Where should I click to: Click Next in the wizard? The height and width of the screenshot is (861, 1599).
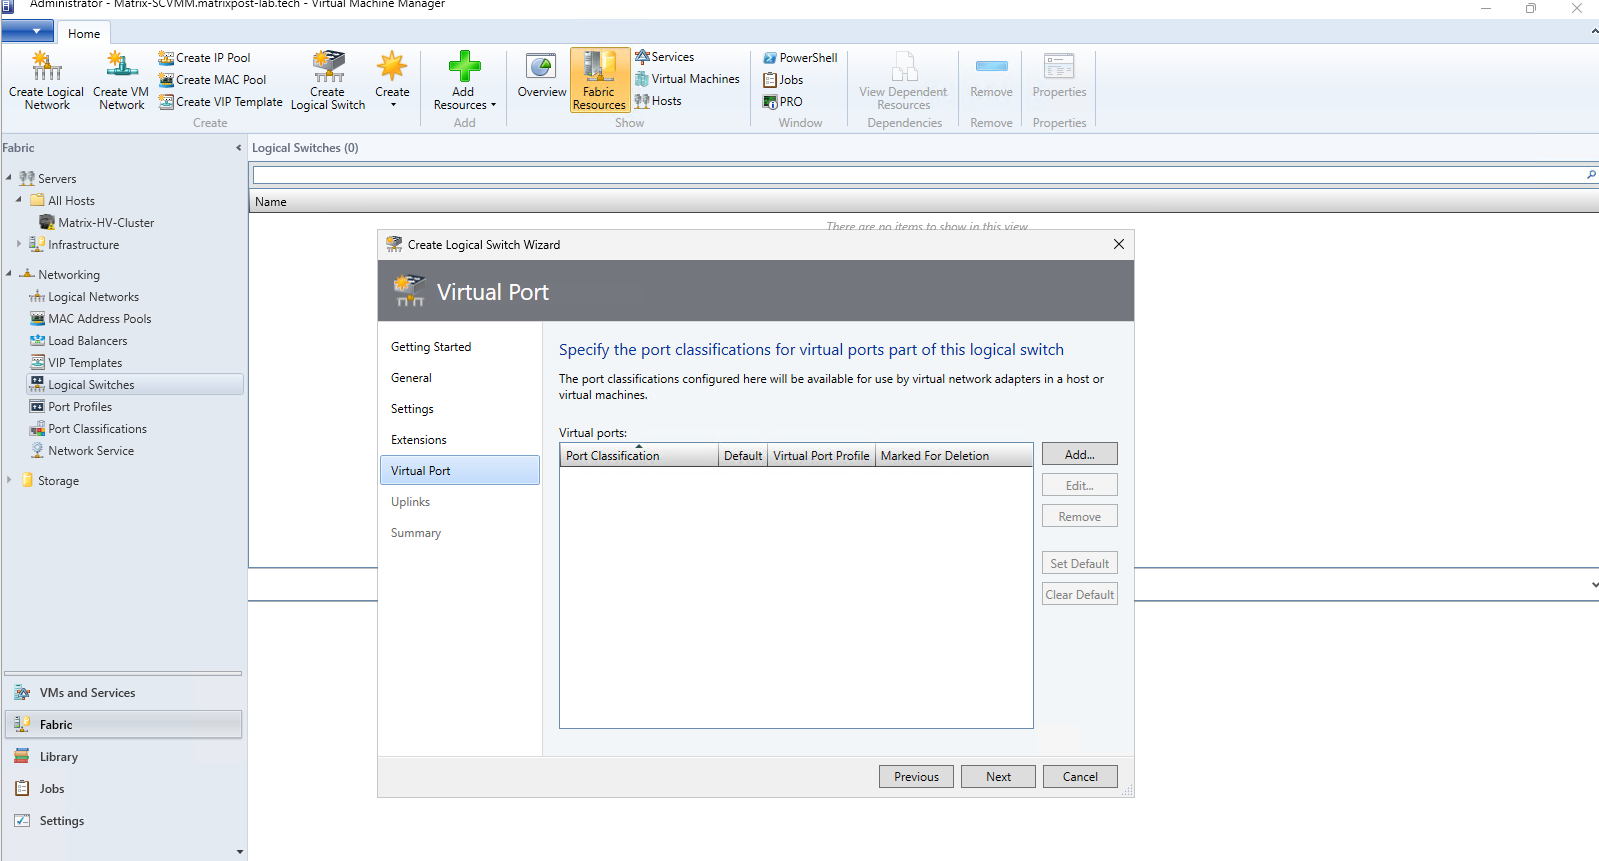tap(998, 777)
